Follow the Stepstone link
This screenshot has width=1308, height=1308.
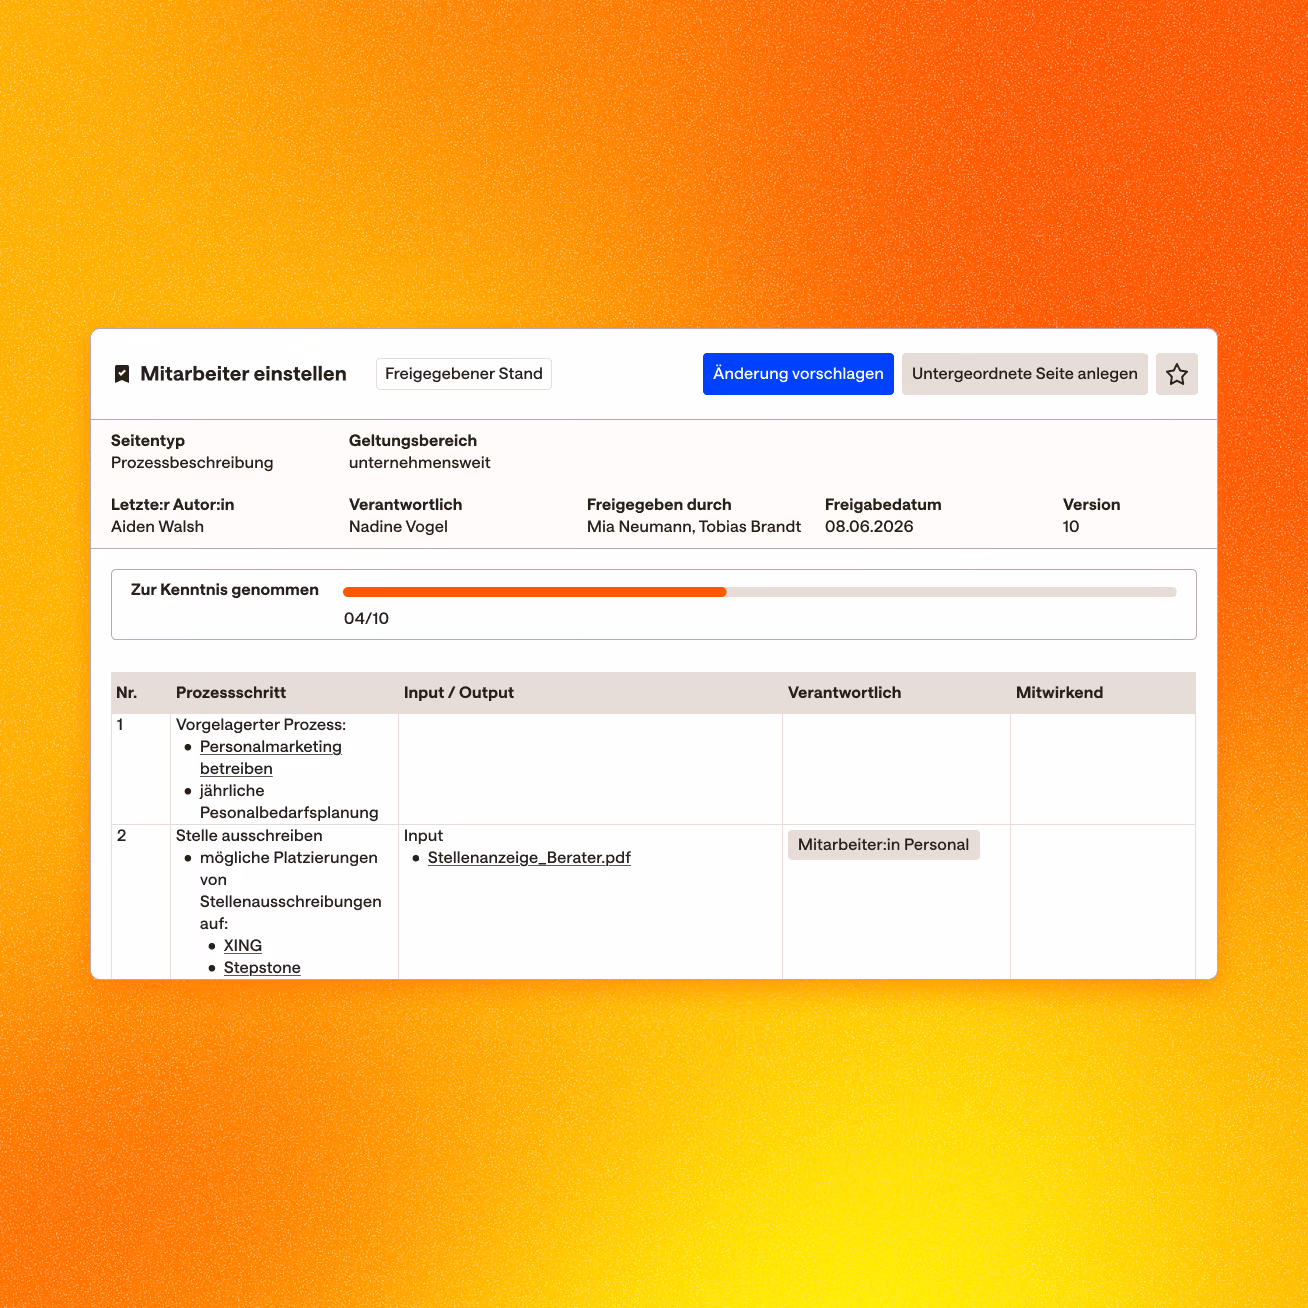pos(262,968)
